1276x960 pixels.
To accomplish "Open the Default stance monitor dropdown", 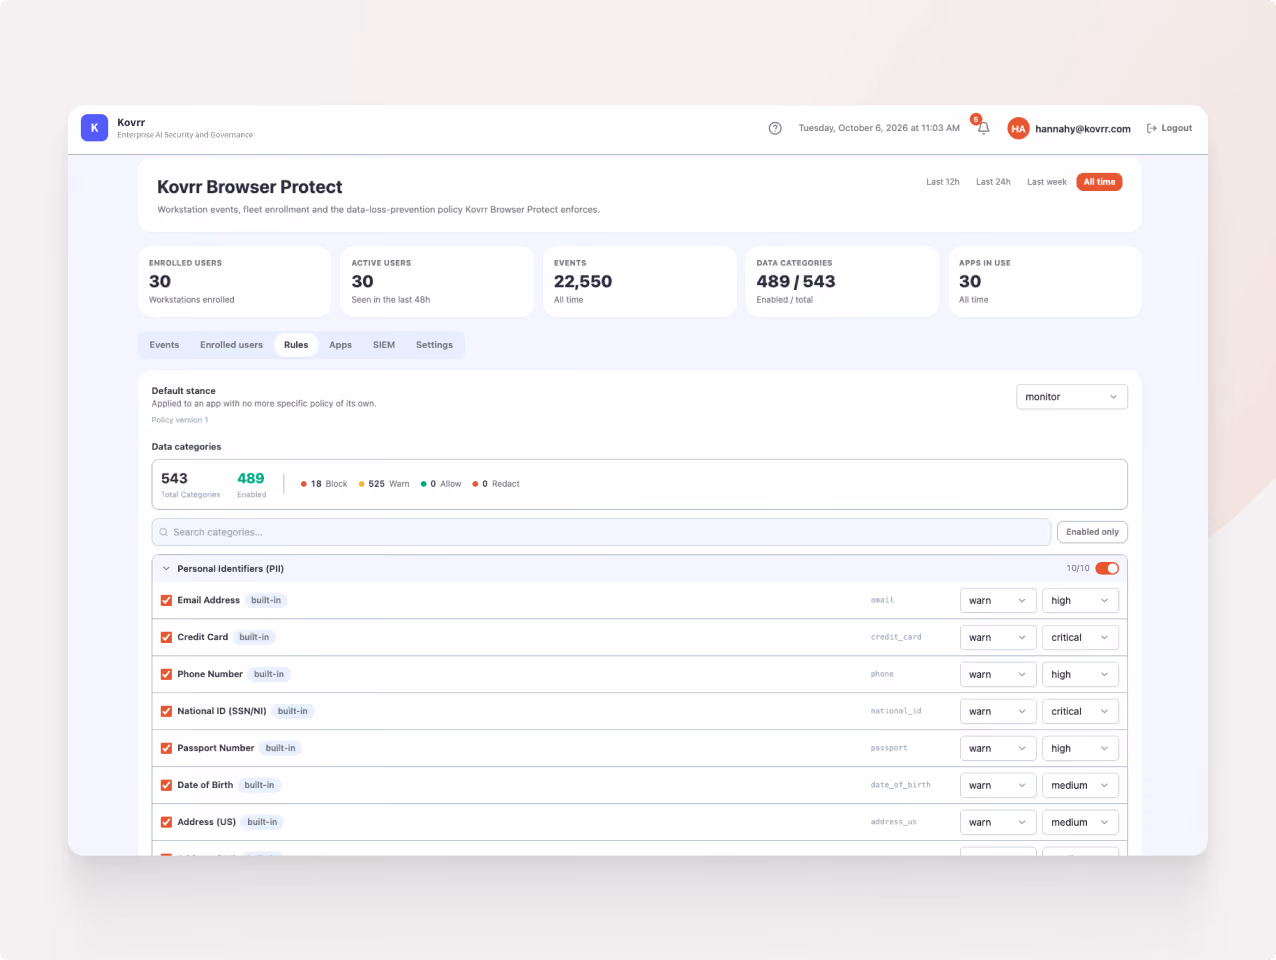I will [1072, 397].
